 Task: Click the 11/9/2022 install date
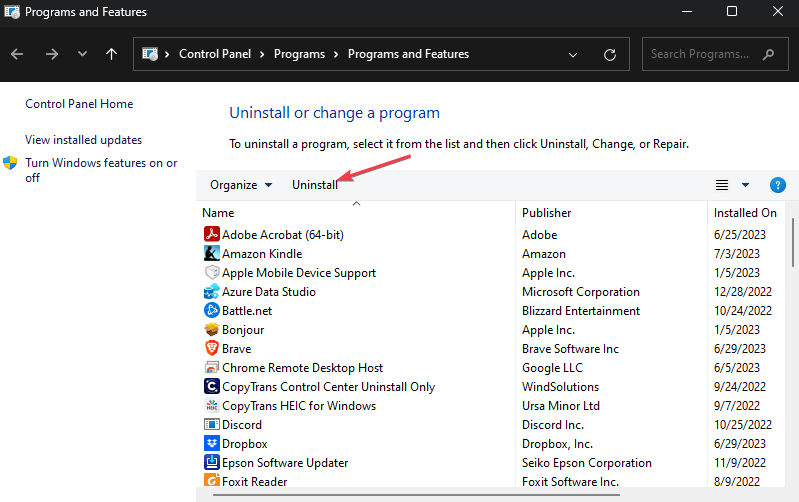[x=739, y=463]
